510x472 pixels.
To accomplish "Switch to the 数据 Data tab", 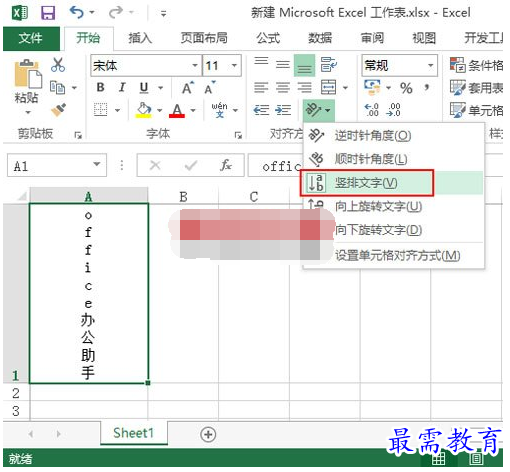I will coord(320,38).
